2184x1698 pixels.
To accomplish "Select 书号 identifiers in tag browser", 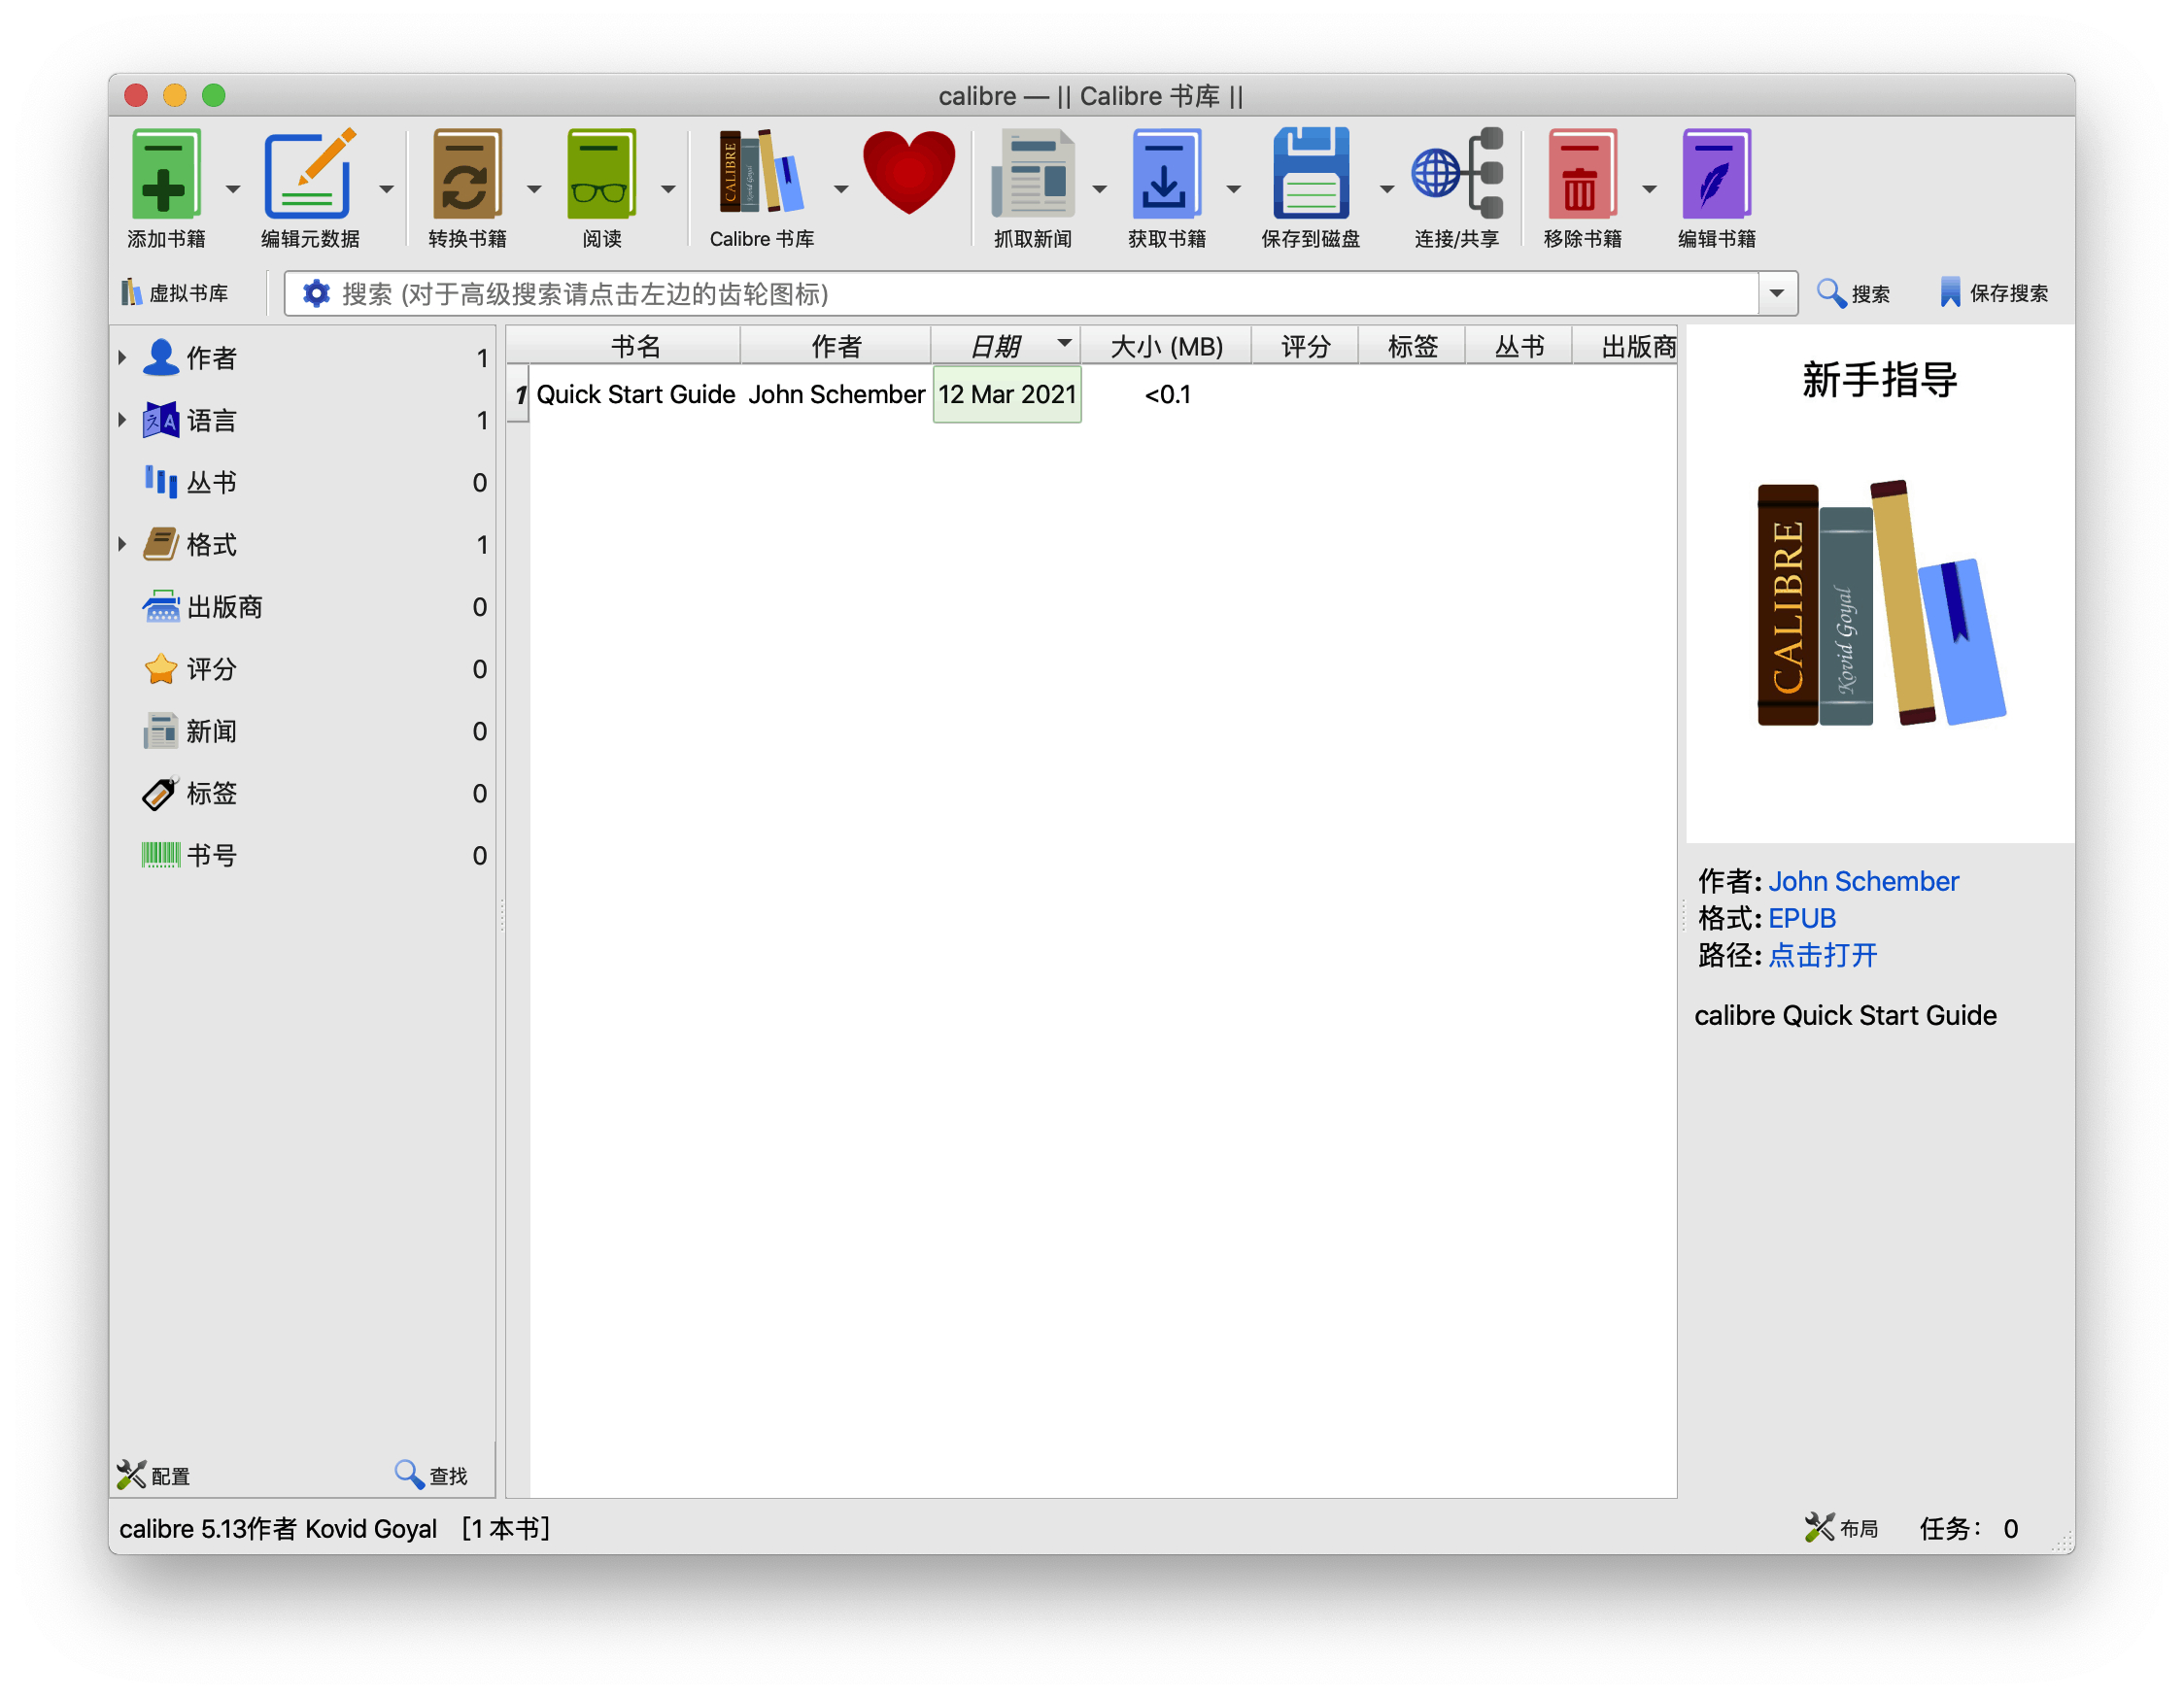I will 302,855.
